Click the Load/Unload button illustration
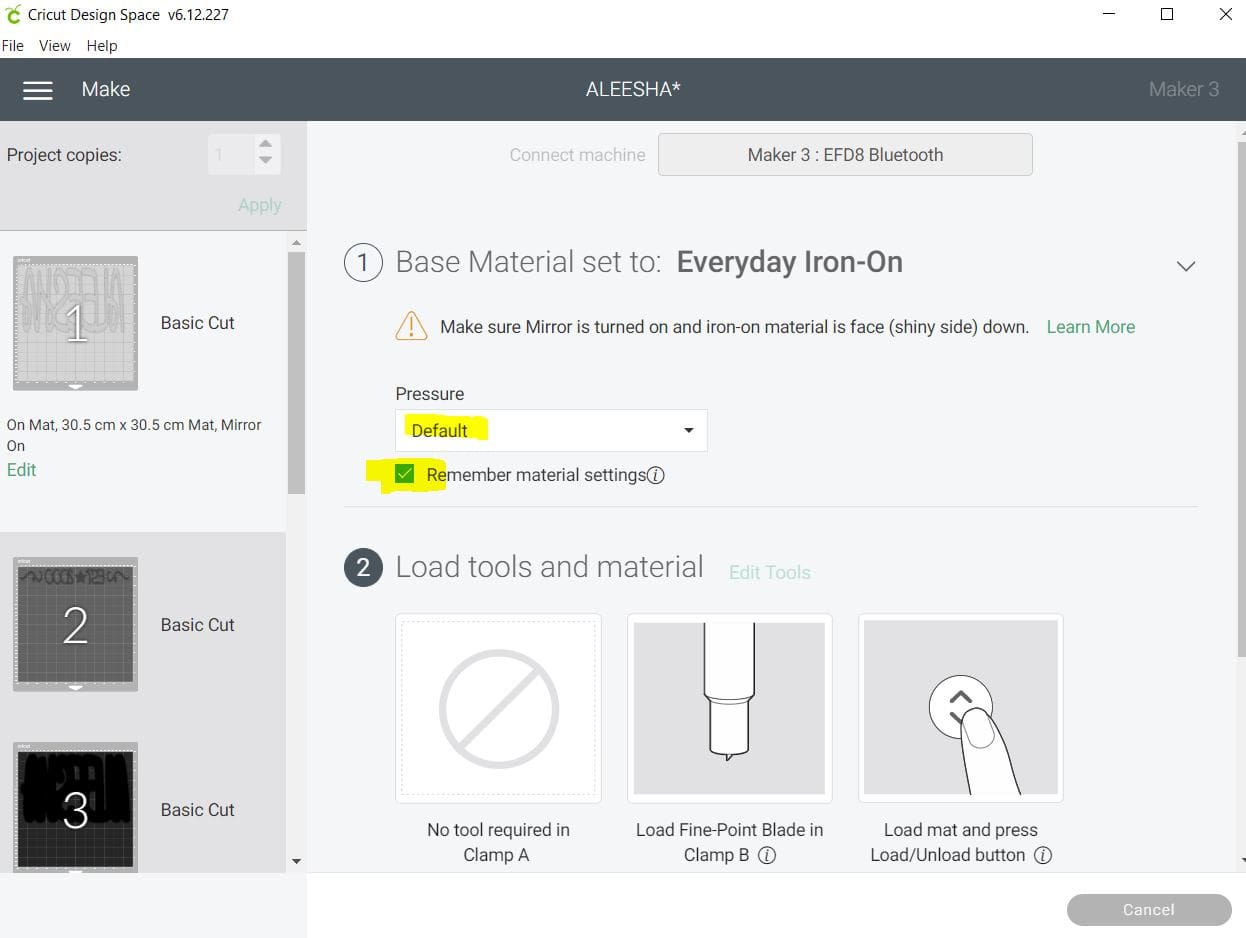 click(x=960, y=708)
